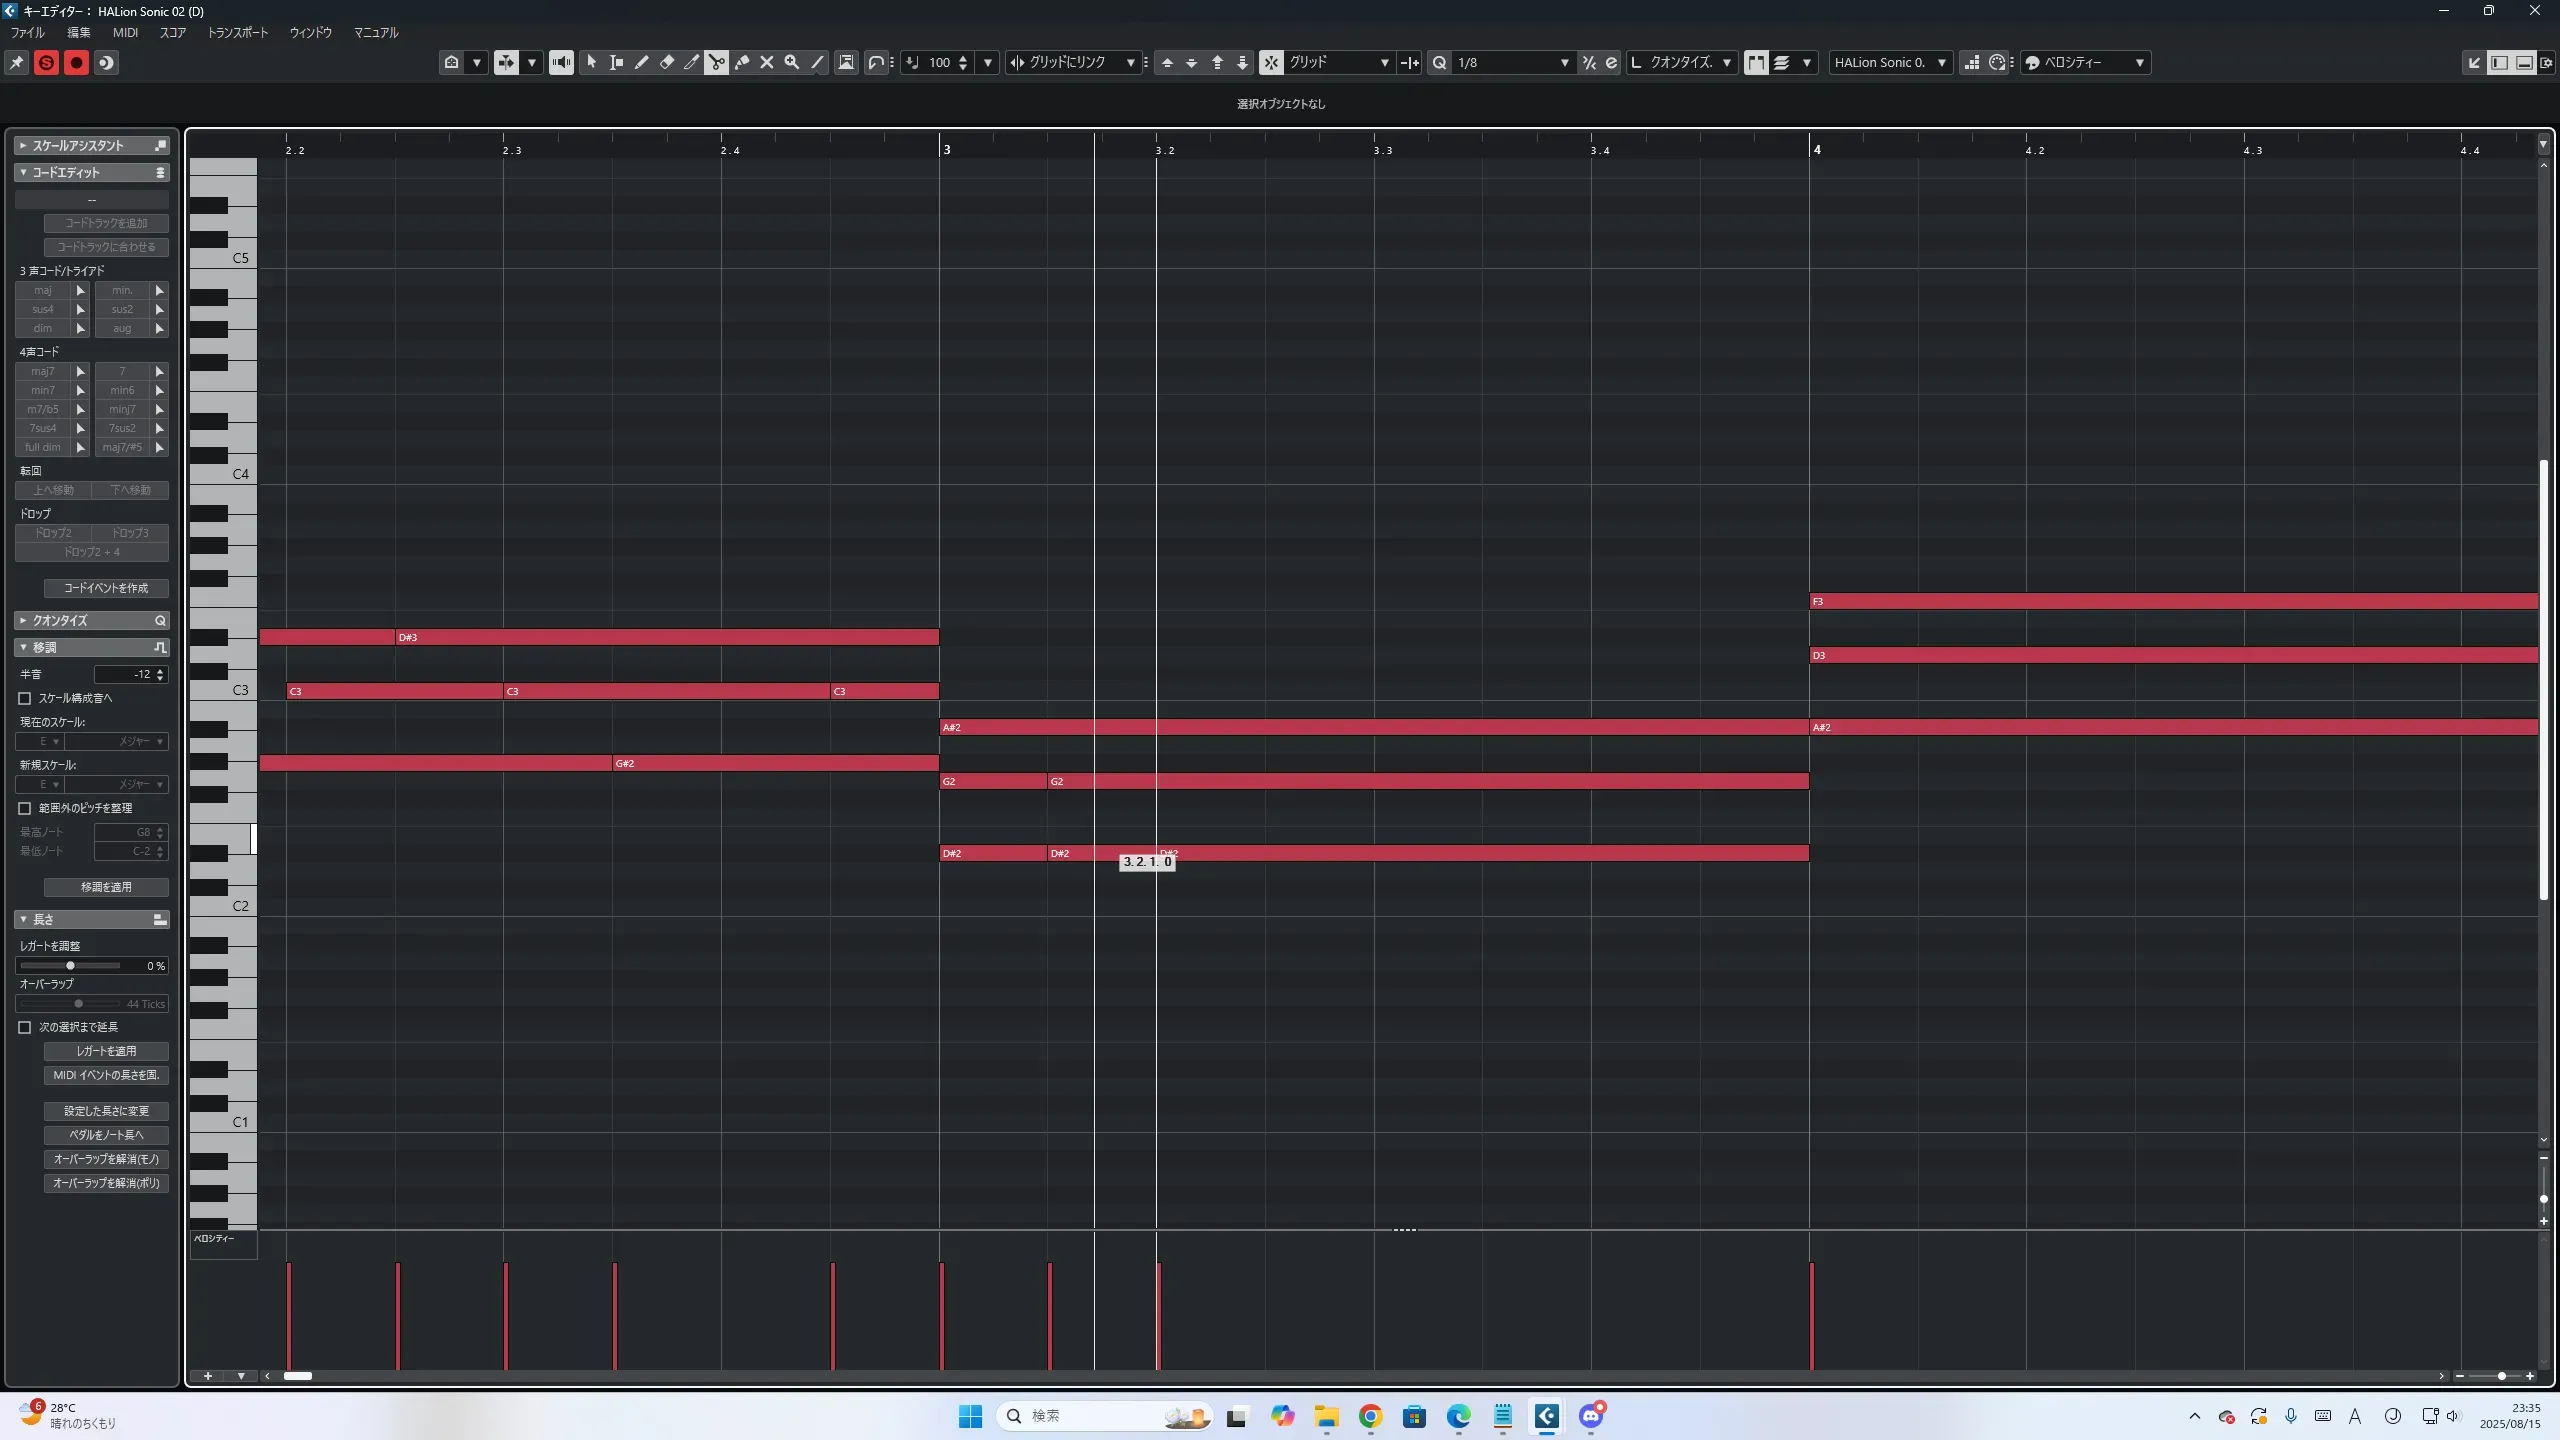Toggle the Solo editor button

(x=46, y=63)
